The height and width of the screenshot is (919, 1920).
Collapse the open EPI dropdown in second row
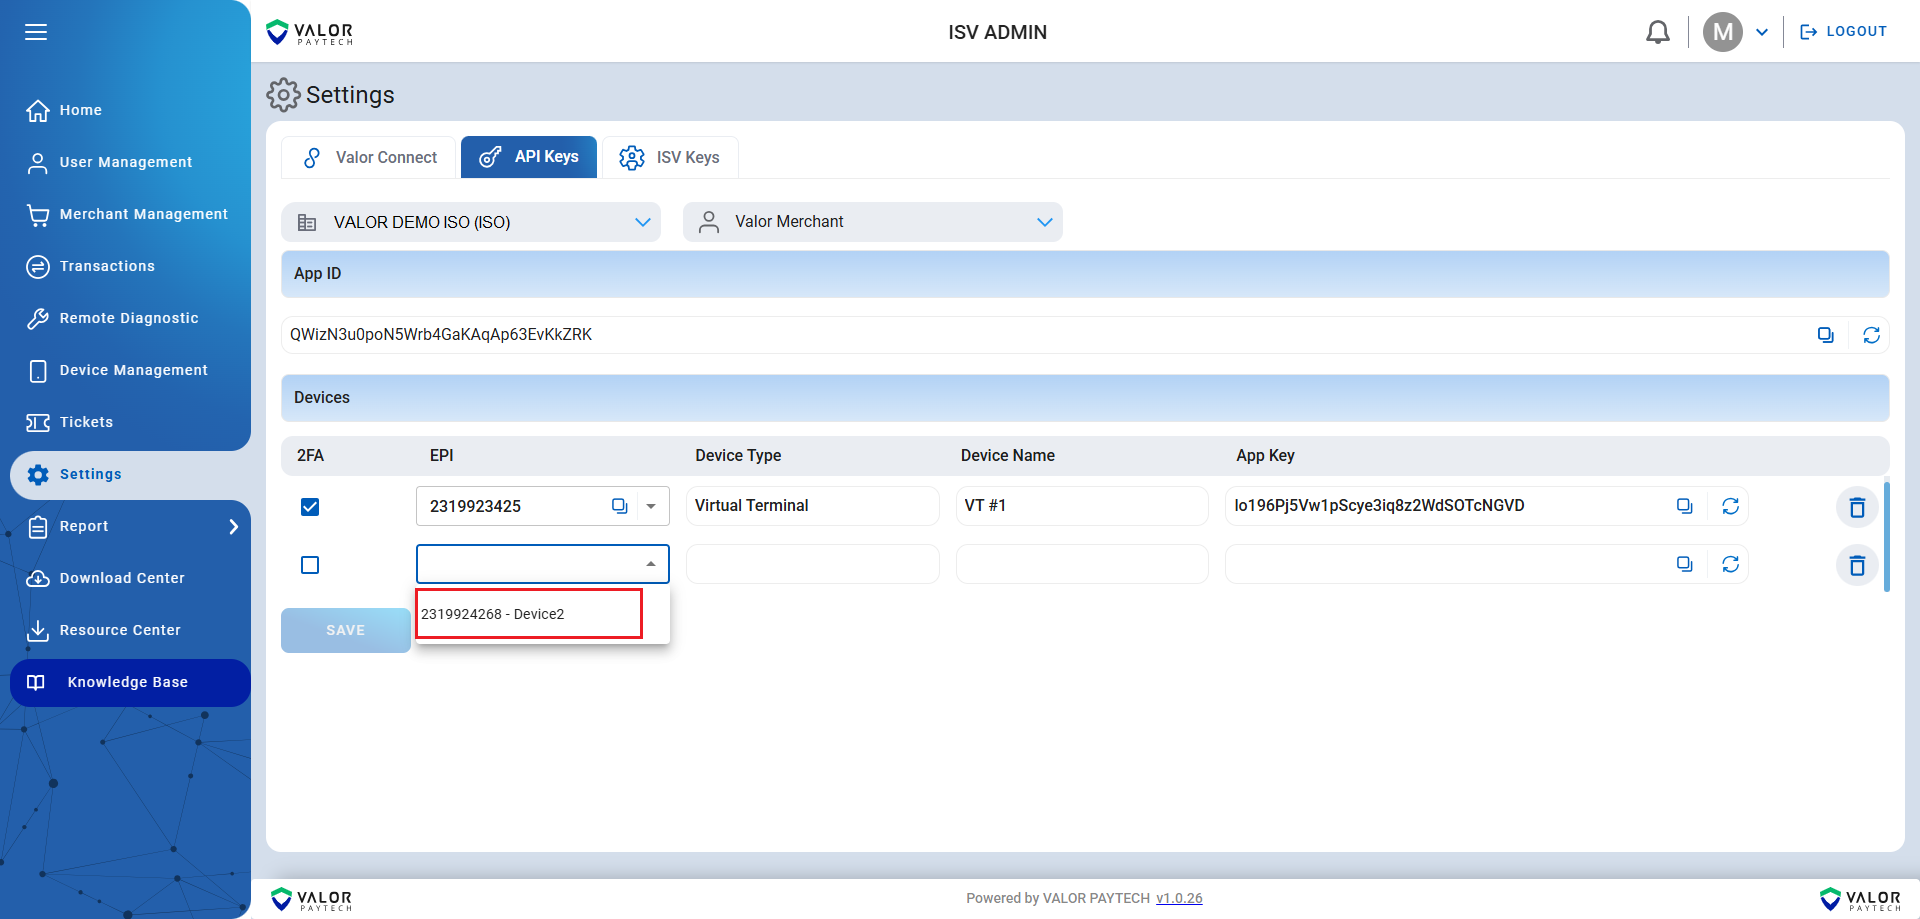[x=651, y=564]
